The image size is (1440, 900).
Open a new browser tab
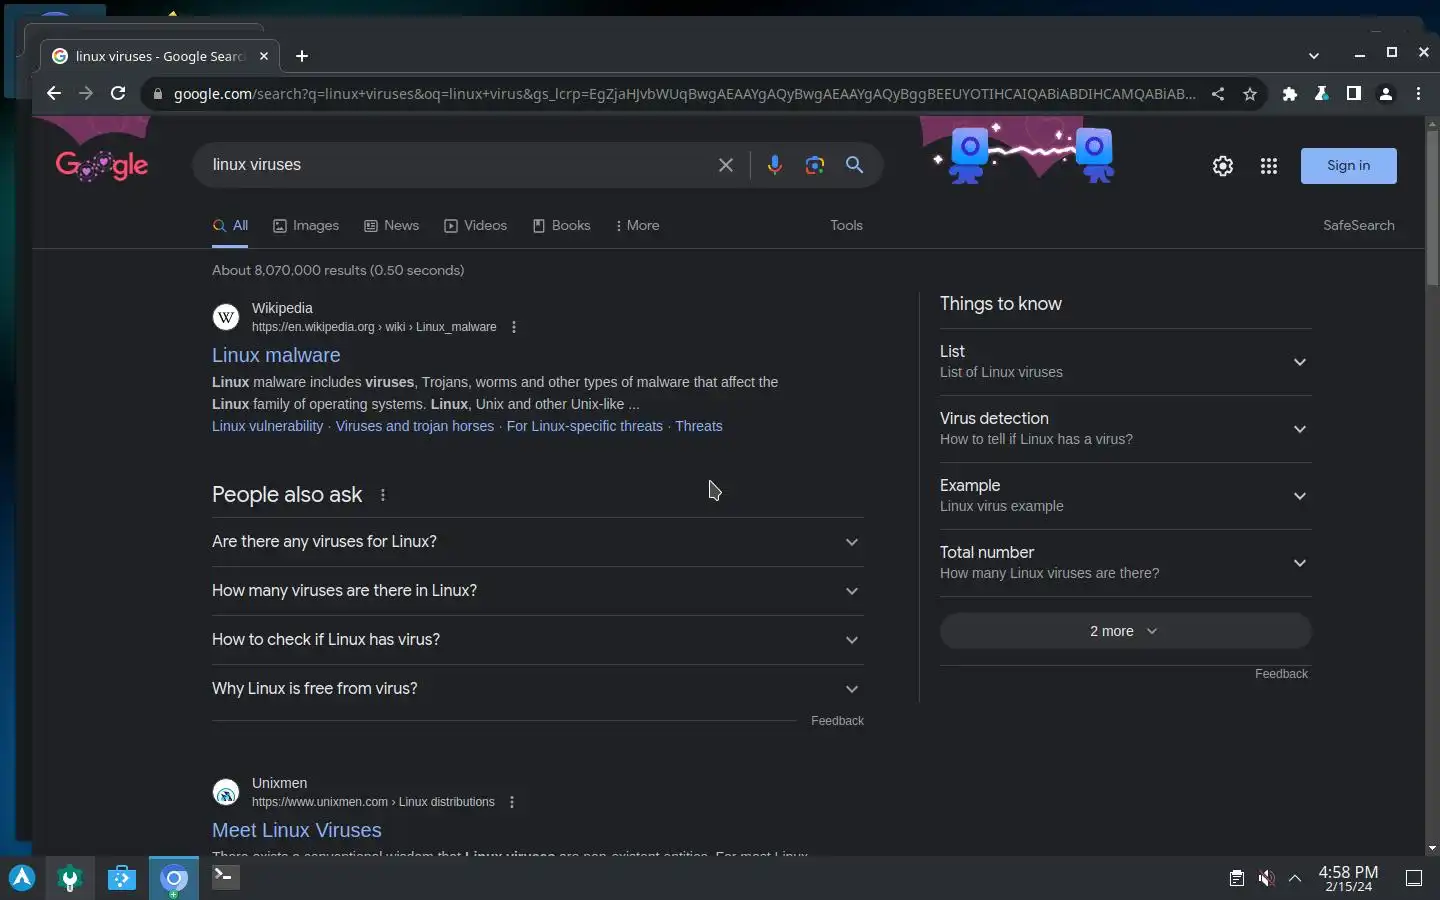point(302,56)
